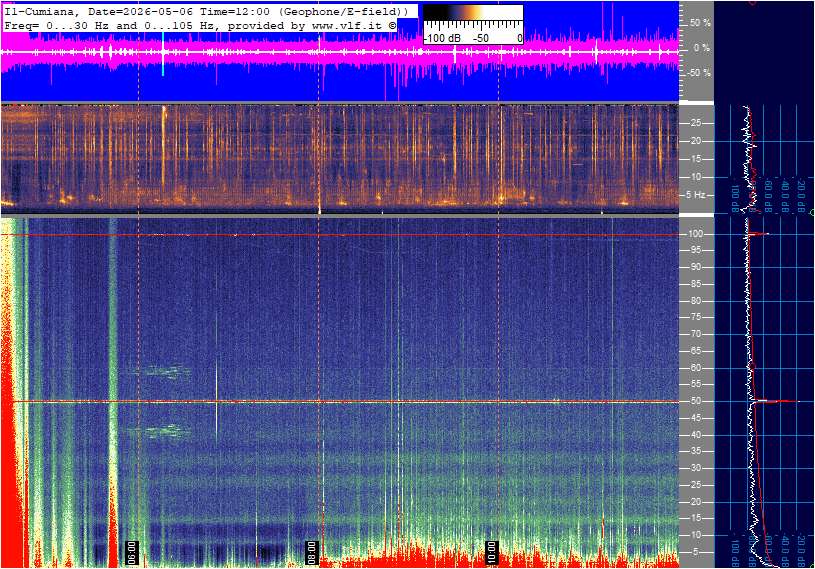
Task: Click the 45 Hz tick label on E-field axis
Action: 695,418
